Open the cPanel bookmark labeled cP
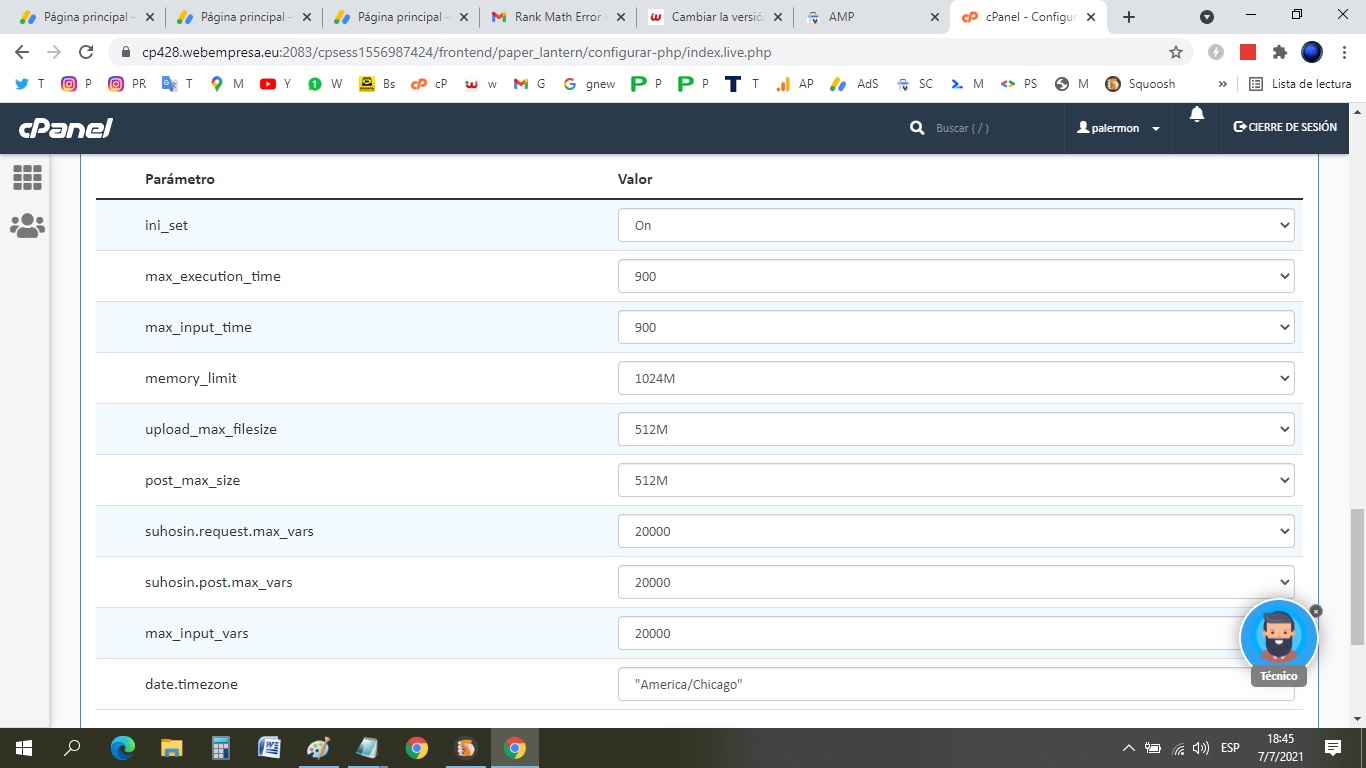1366x768 pixels. 429,84
